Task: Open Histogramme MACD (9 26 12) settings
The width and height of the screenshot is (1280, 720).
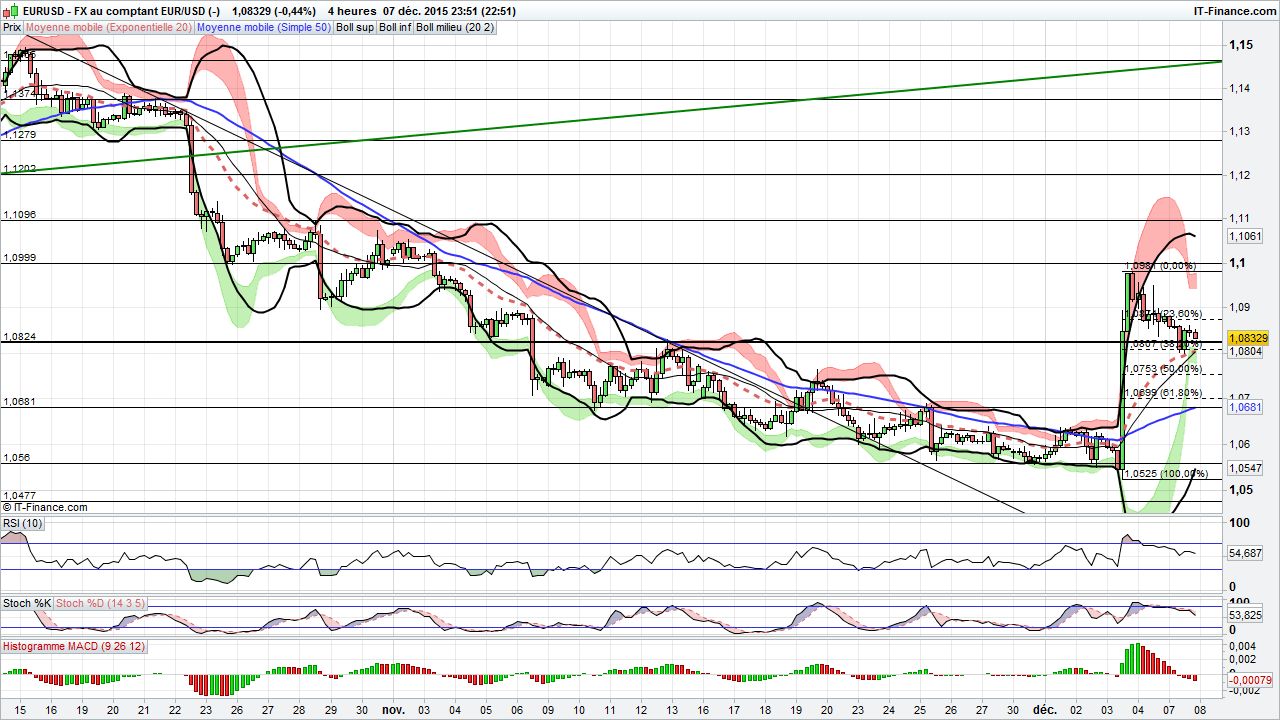Action: [x=73, y=645]
